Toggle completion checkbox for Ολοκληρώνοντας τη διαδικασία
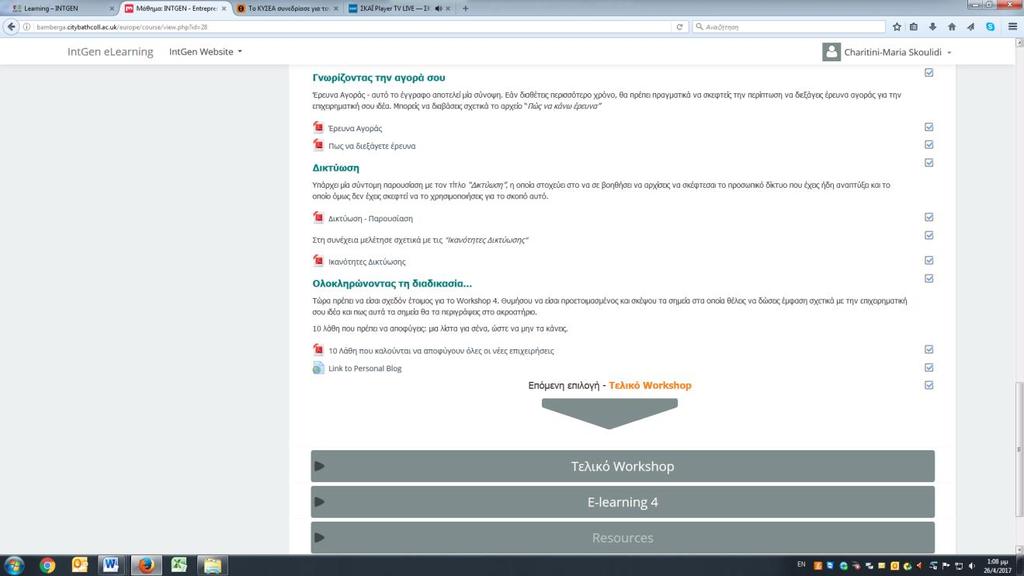1024x576 pixels. (x=929, y=278)
